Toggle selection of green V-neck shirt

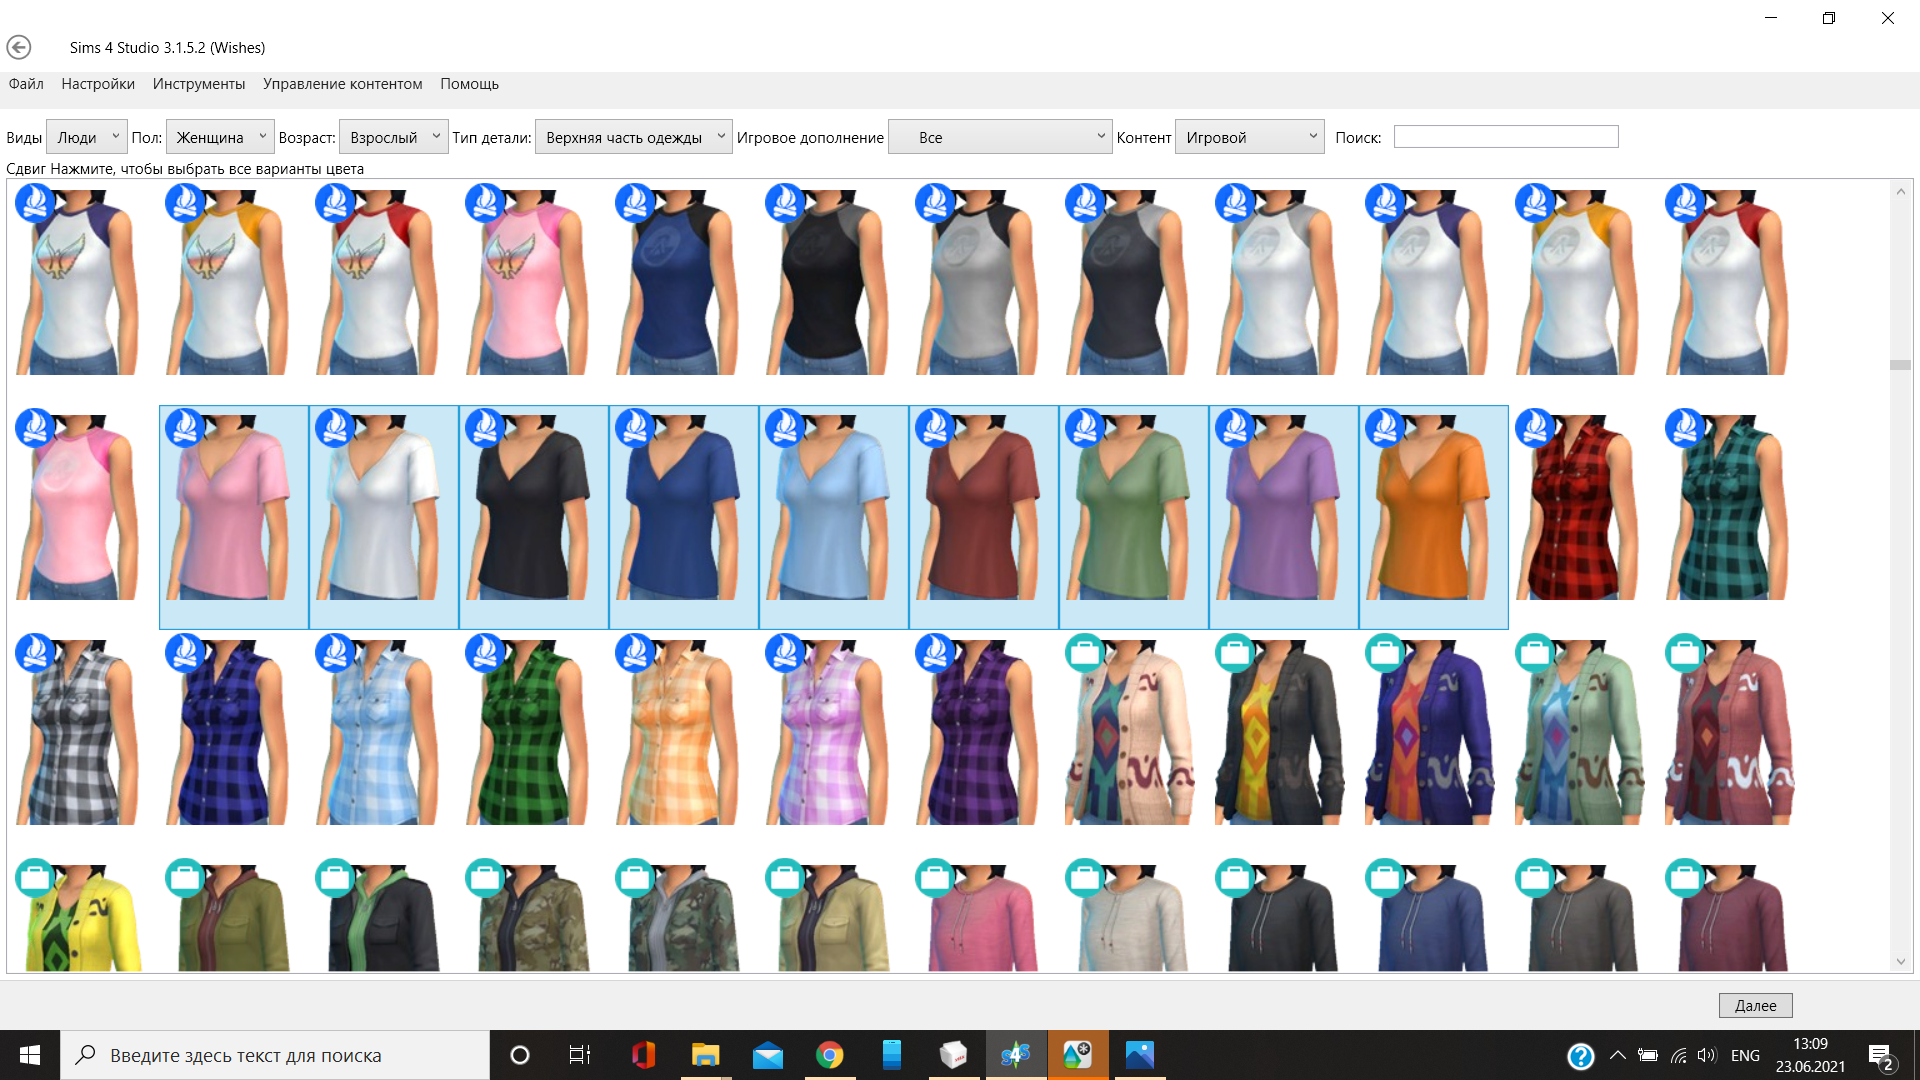click(x=1134, y=516)
